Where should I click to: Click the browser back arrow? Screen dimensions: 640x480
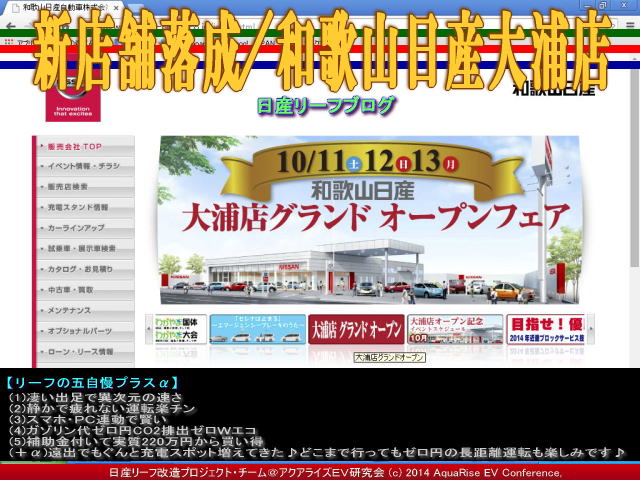click(x=11, y=25)
